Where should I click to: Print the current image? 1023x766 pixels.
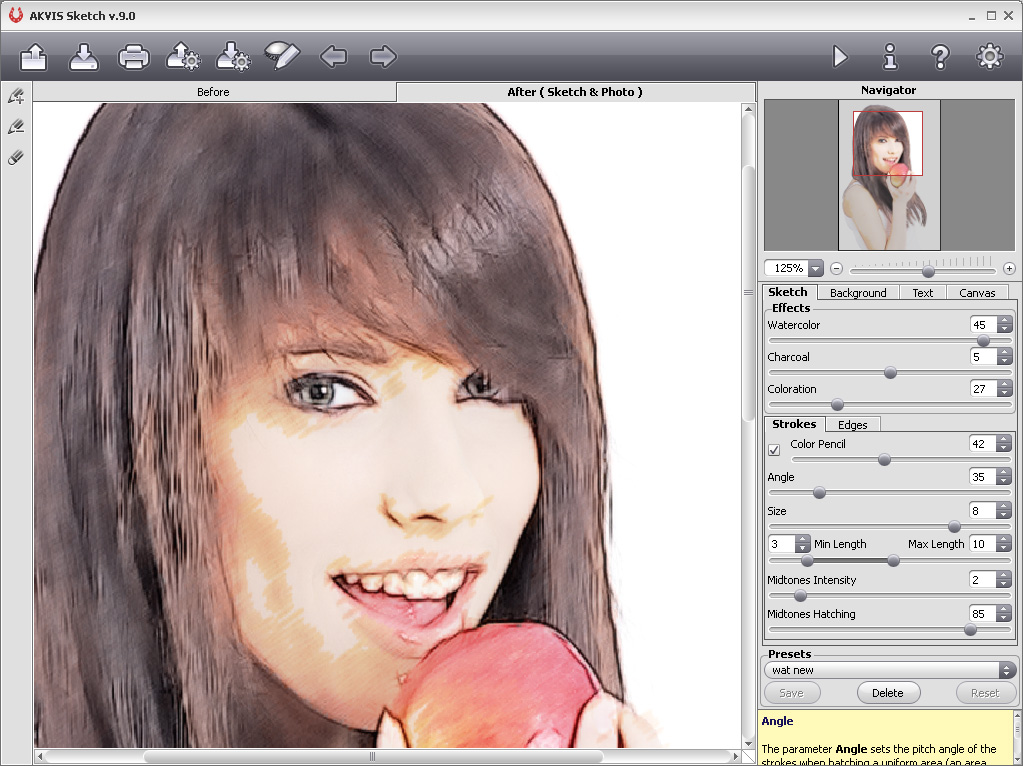point(133,57)
